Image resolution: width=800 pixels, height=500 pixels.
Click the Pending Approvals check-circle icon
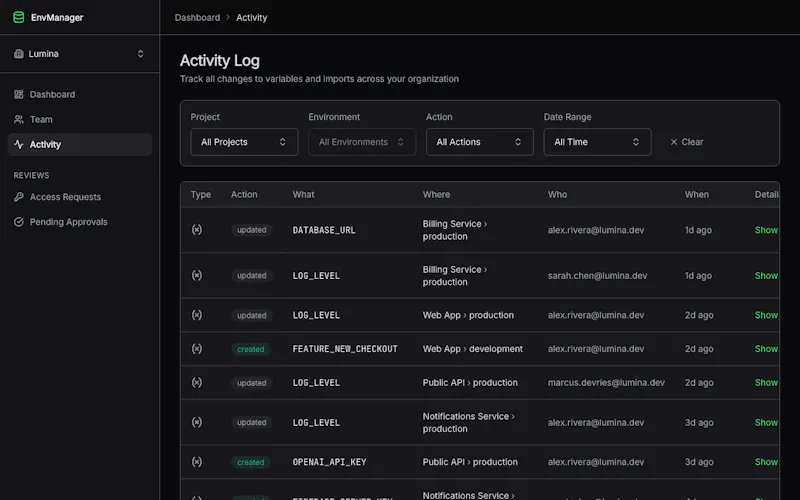(x=19, y=222)
